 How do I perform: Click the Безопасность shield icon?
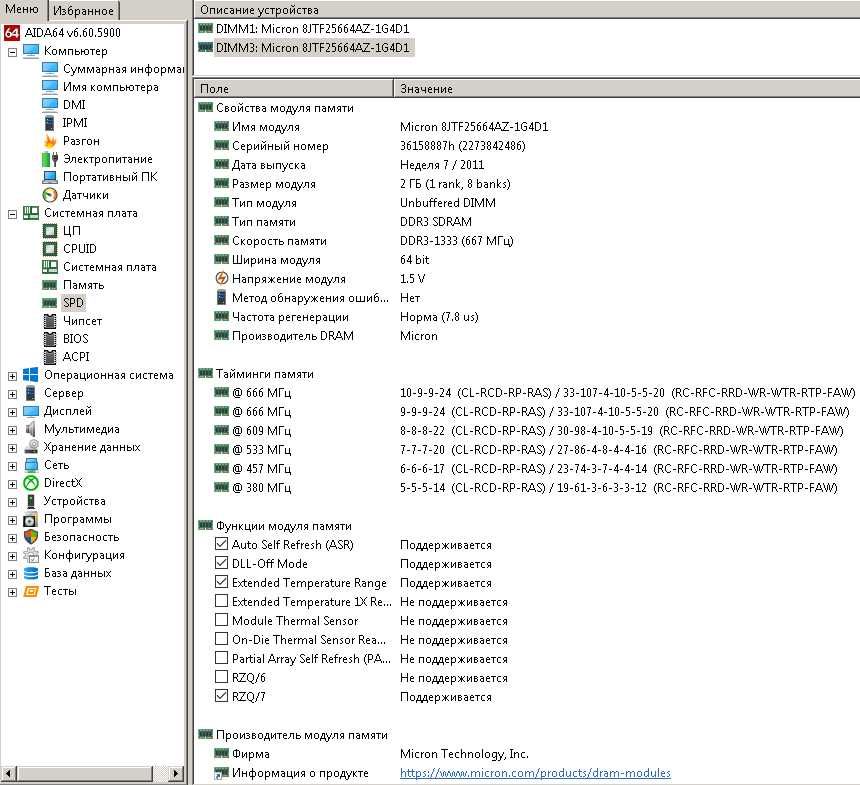[31, 536]
